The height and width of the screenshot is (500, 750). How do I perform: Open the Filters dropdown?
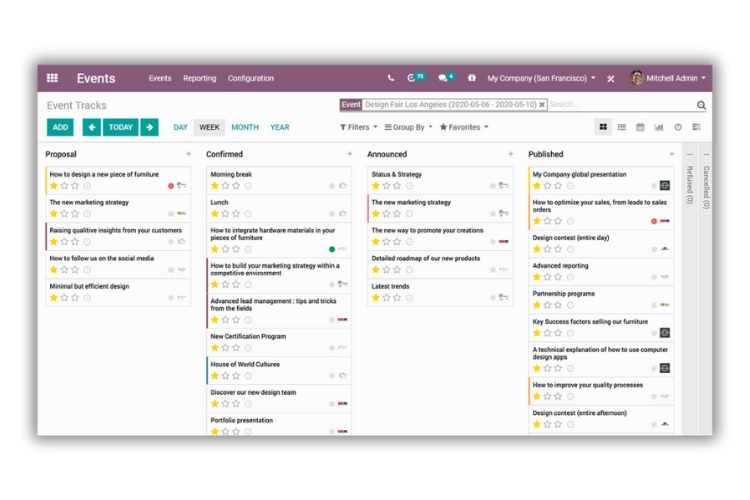coord(359,127)
